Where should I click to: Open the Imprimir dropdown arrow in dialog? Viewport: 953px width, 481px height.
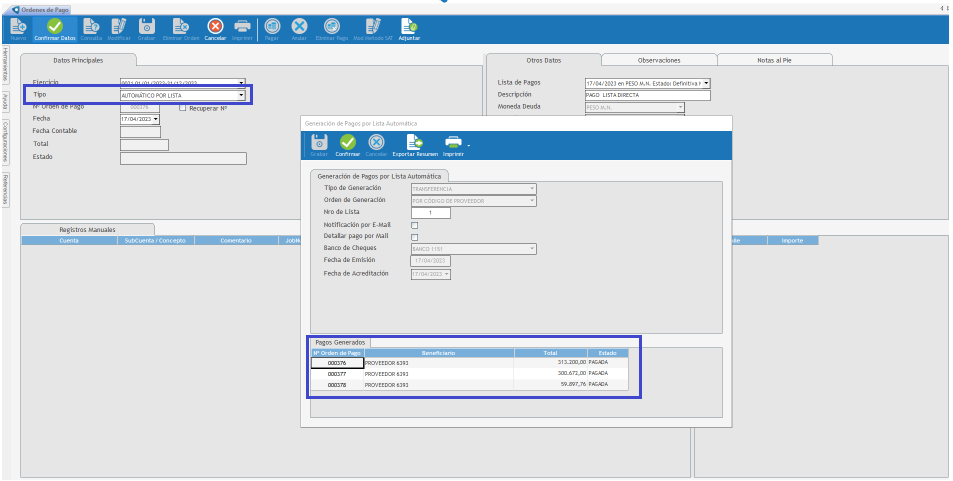pos(467,146)
